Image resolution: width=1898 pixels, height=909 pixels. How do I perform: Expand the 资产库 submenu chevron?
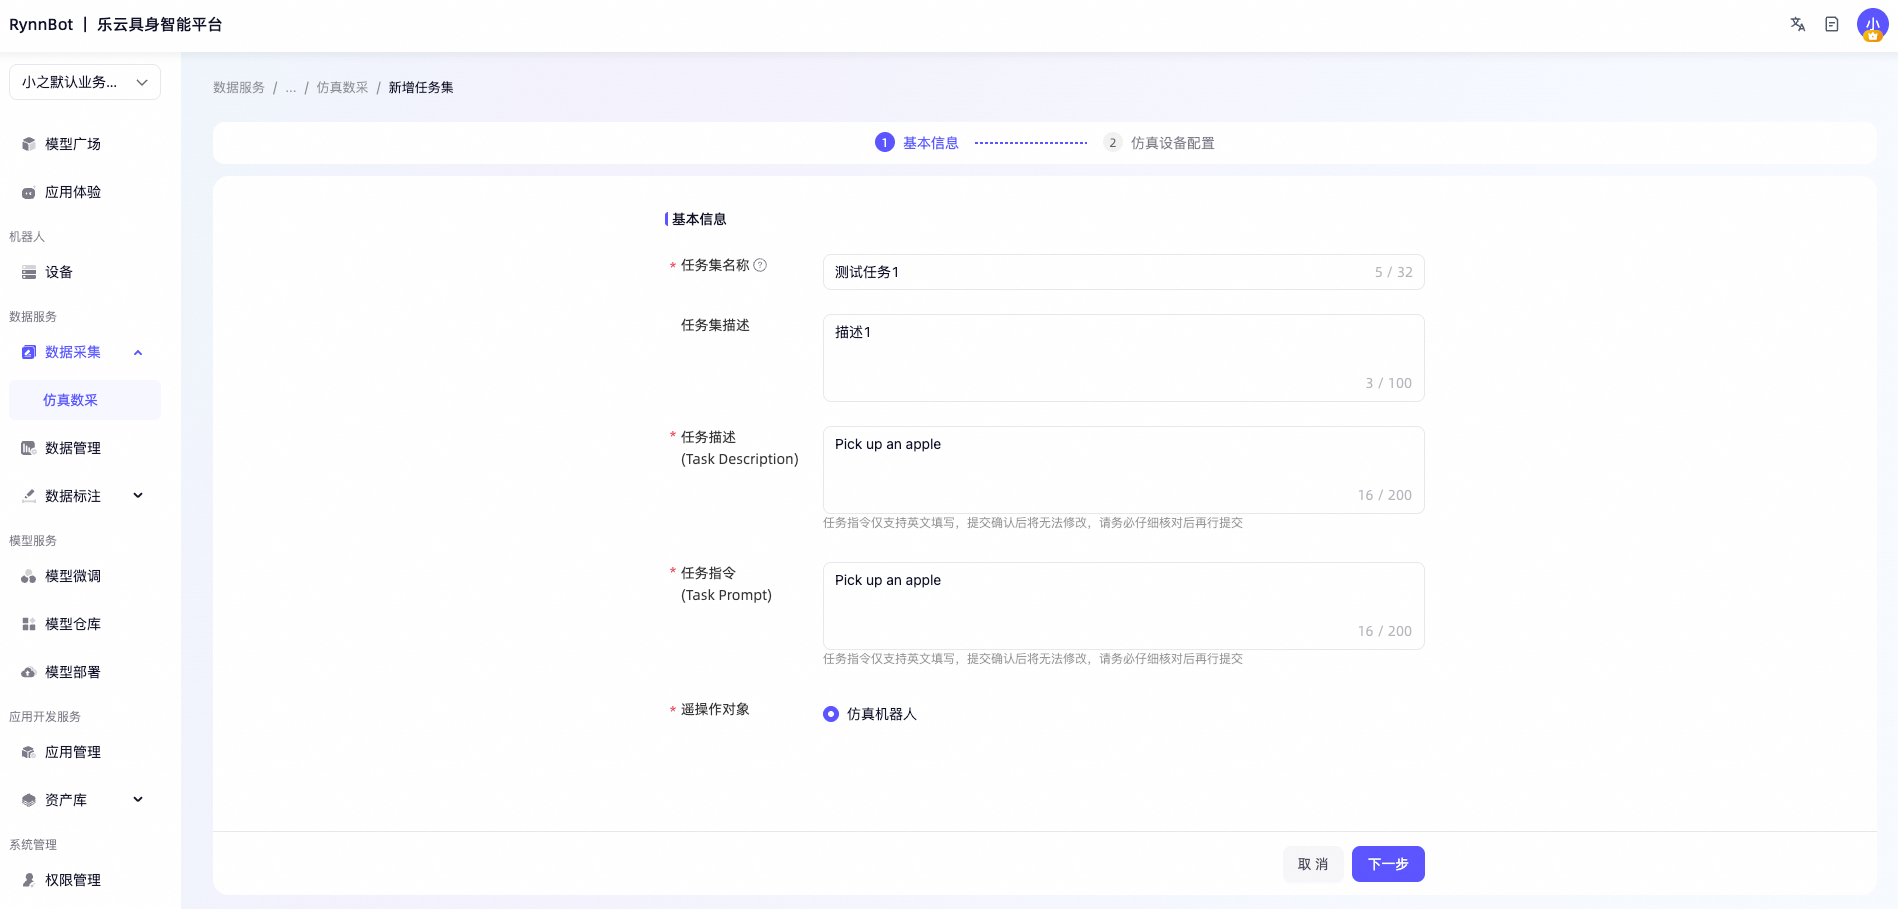(138, 800)
